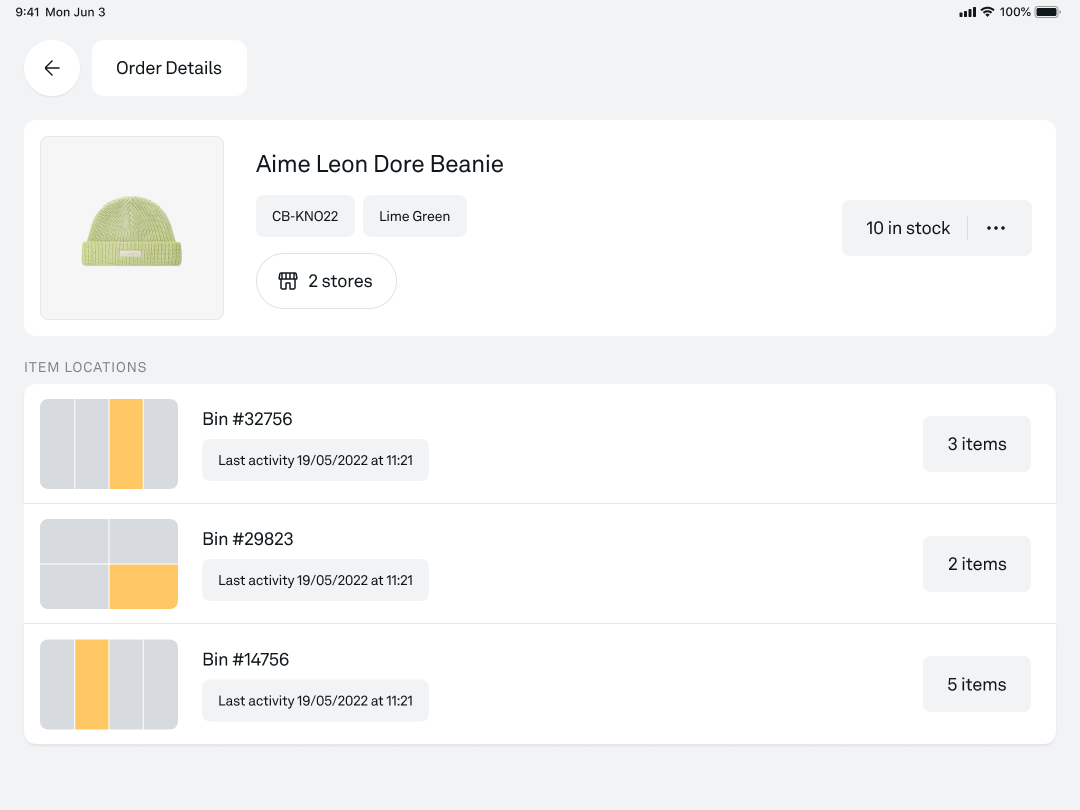1080x810 pixels.
Task: Open the 2 stores button
Action: coord(326,281)
